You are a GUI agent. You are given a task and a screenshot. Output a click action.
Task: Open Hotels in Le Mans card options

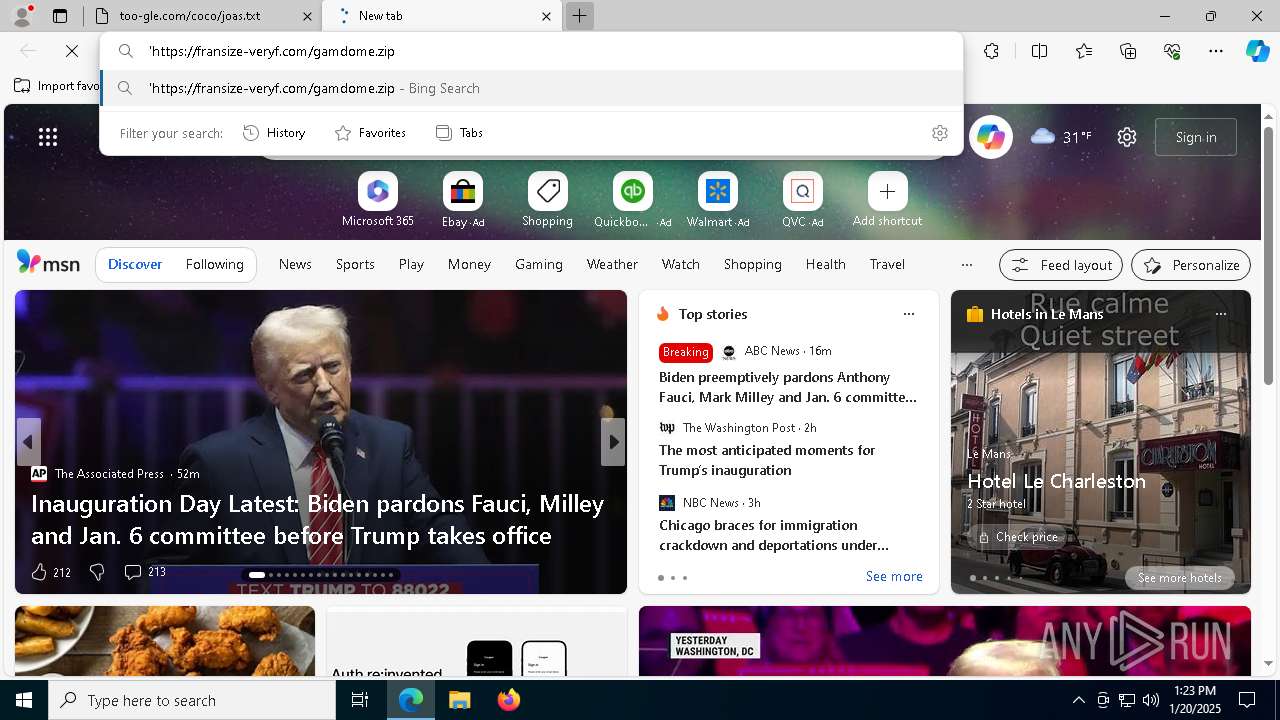(1220, 314)
